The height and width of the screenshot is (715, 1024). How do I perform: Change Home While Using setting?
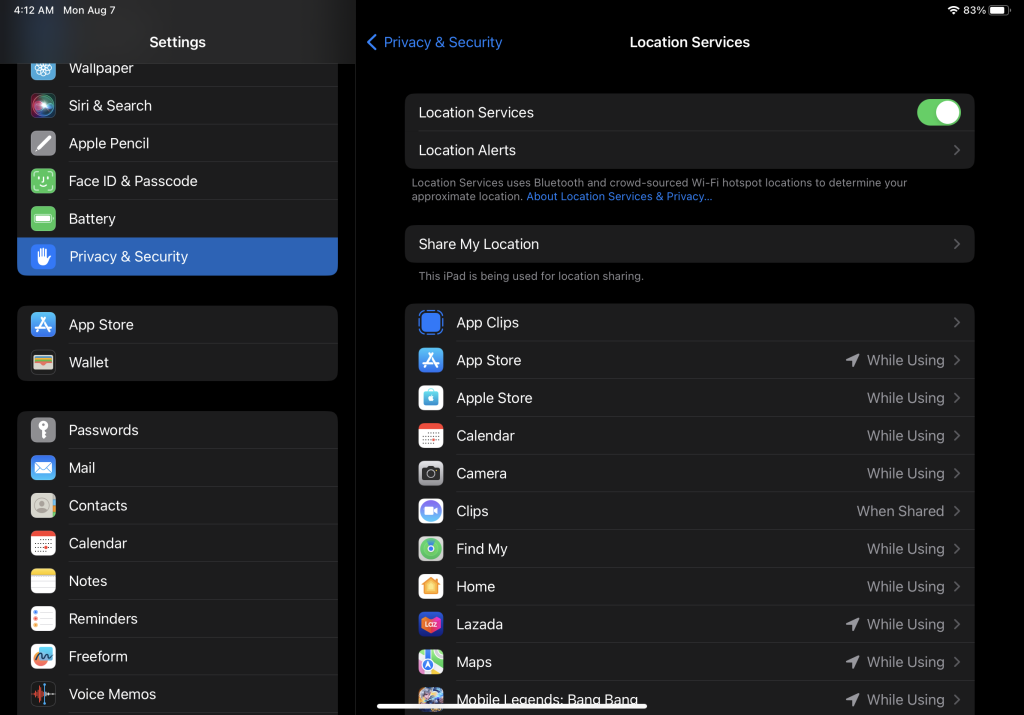click(905, 586)
